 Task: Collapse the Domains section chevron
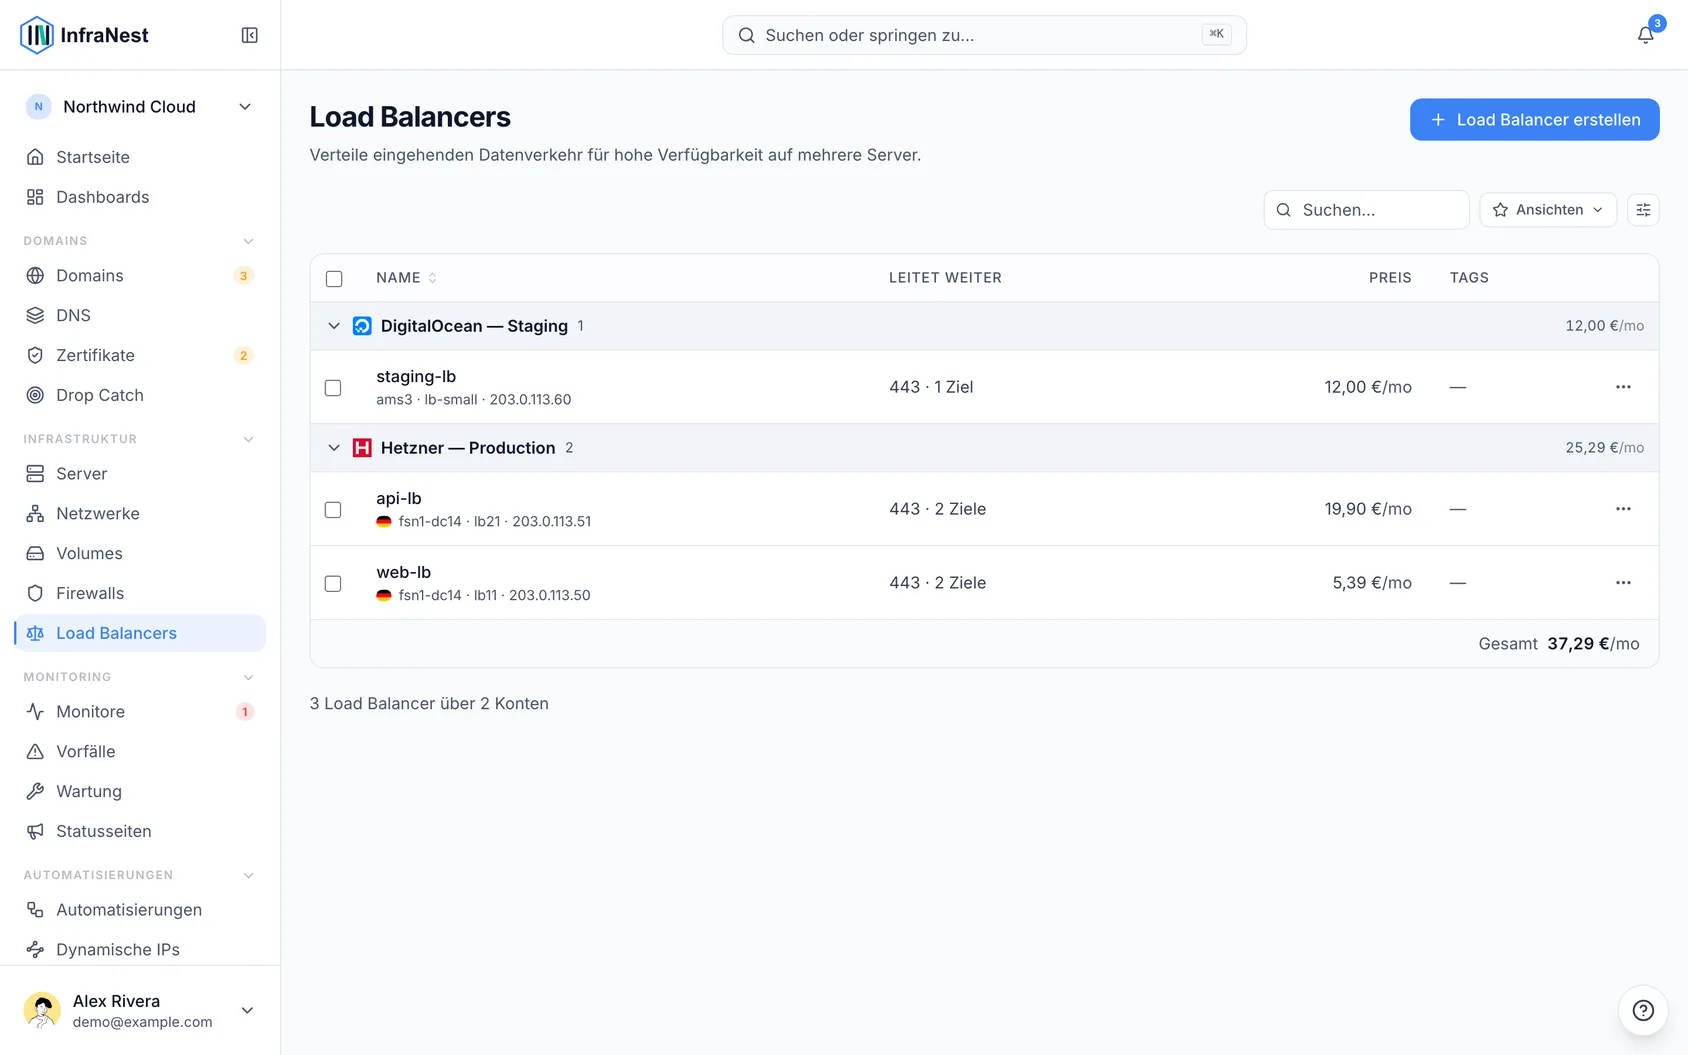pyautogui.click(x=248, y=241)
